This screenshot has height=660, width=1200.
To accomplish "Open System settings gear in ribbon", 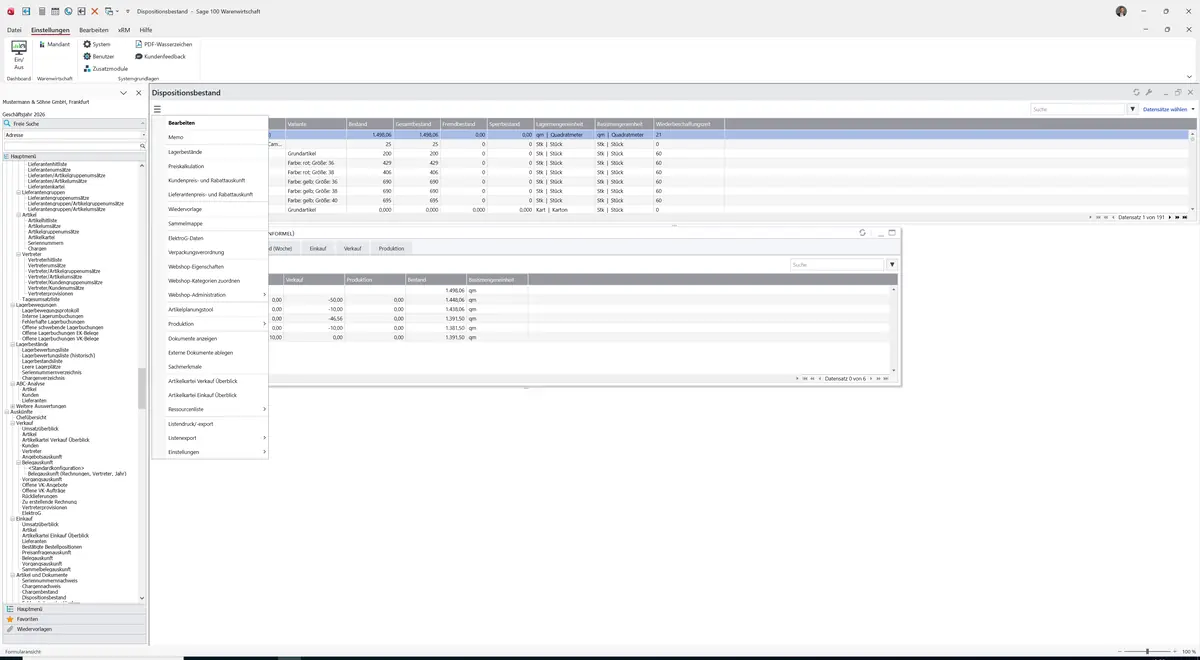I will 97,44.
